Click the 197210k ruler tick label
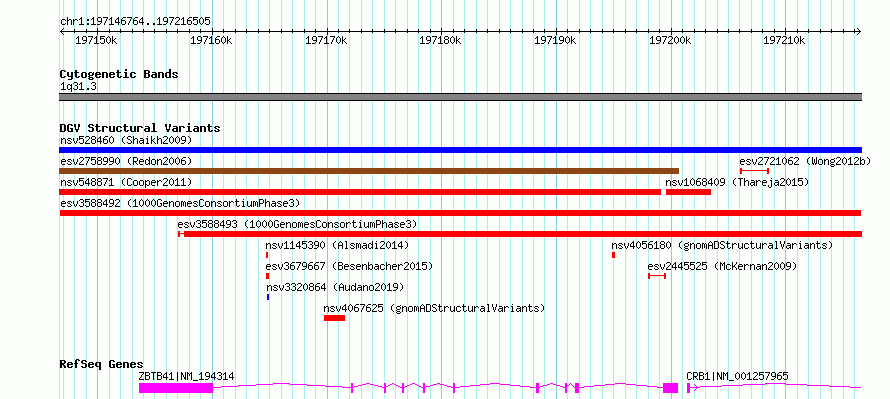The width and height of the screenshot is (890, 399). click(784, 41)
